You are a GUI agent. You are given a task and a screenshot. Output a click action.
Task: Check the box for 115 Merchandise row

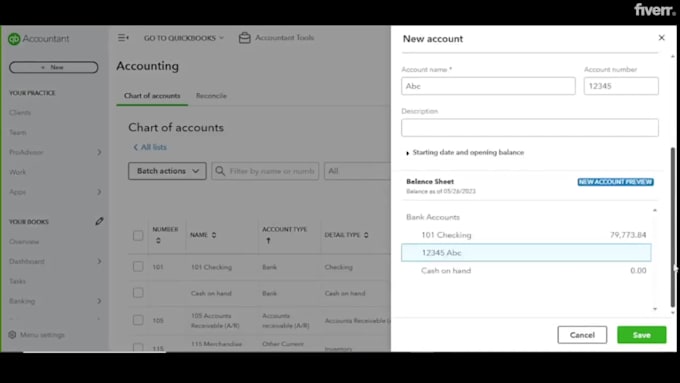(x=138, y=347)
